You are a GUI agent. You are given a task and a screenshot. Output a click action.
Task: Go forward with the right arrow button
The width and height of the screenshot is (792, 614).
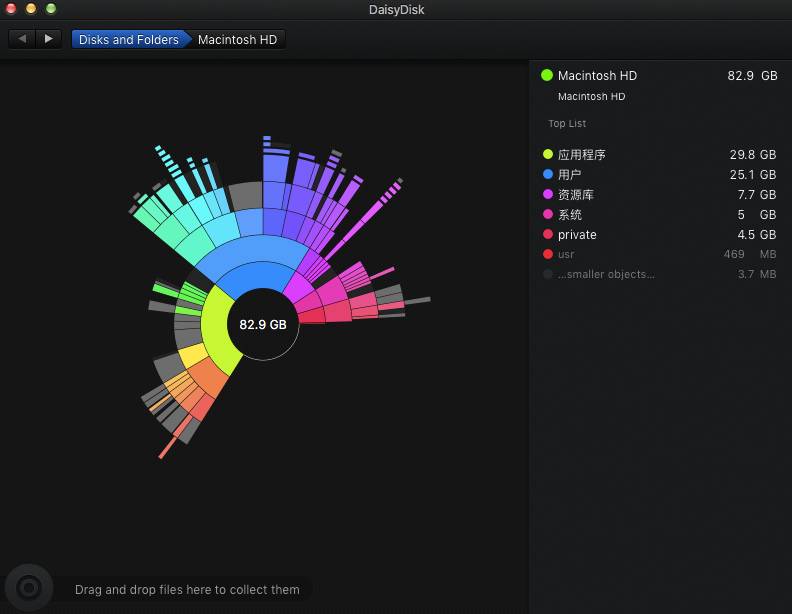(48, 39)
